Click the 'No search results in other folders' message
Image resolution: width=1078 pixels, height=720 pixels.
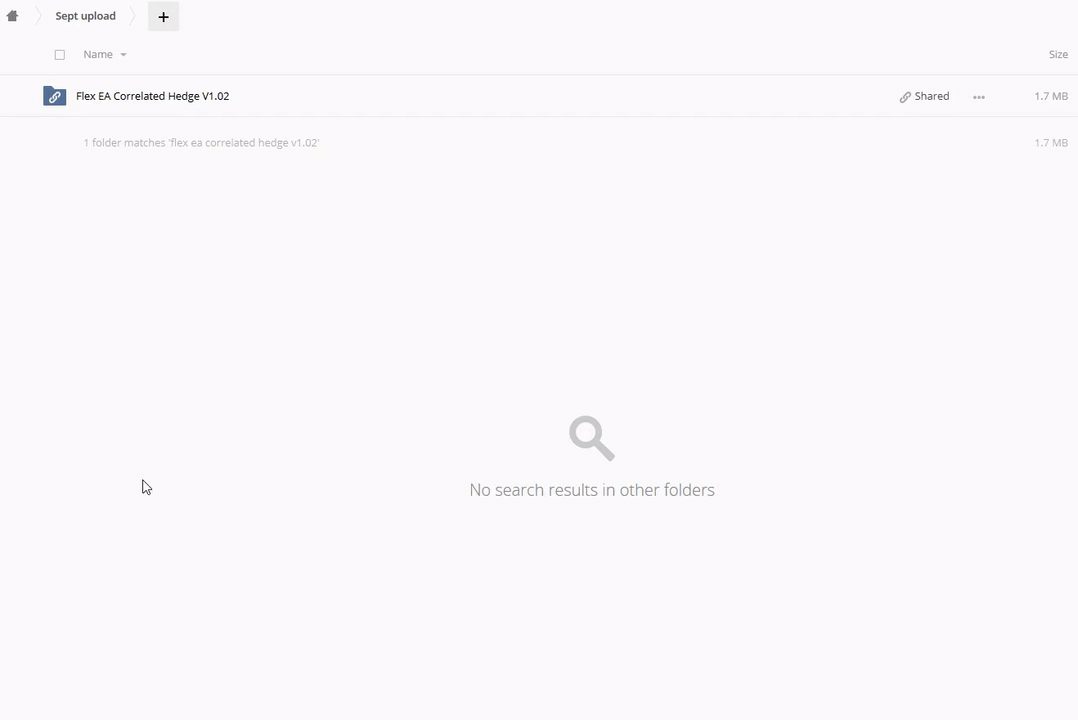pos(592,490)
